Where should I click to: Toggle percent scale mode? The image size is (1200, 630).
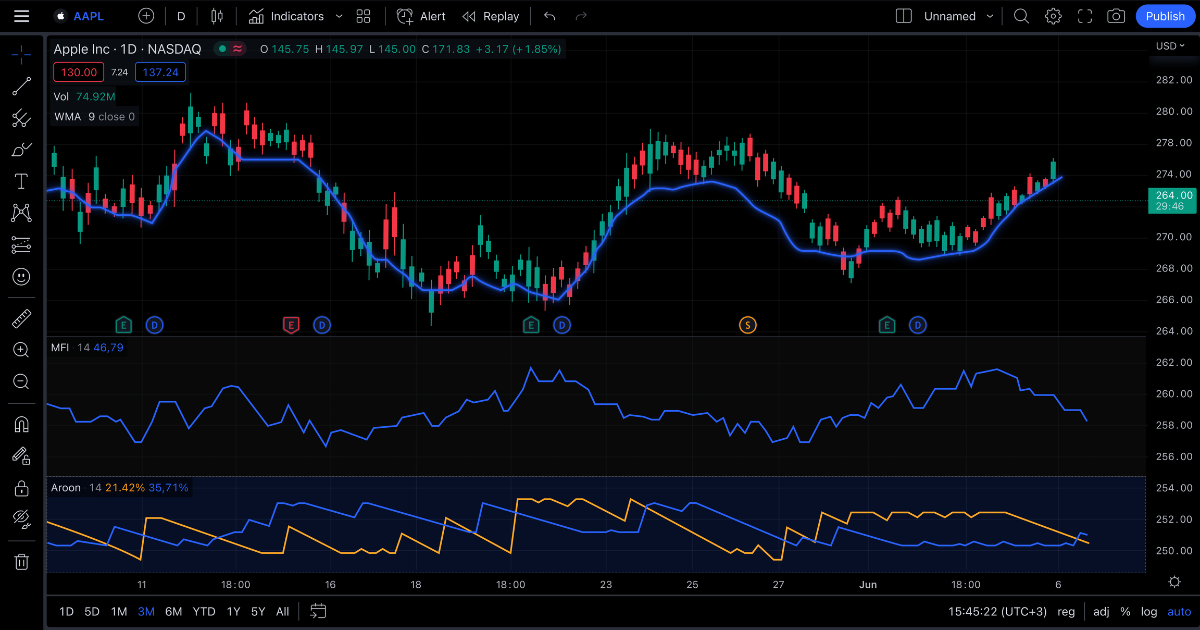point(1125,611)
